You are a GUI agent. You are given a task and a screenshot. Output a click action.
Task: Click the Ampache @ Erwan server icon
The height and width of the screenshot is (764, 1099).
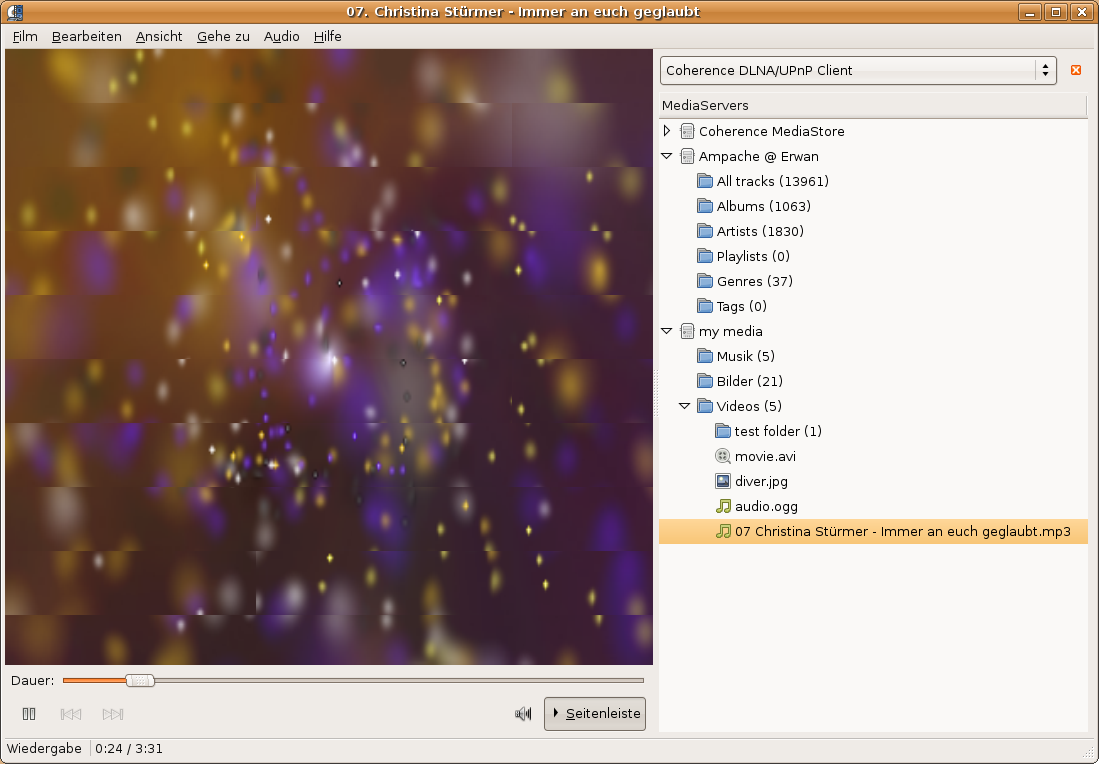688,156
